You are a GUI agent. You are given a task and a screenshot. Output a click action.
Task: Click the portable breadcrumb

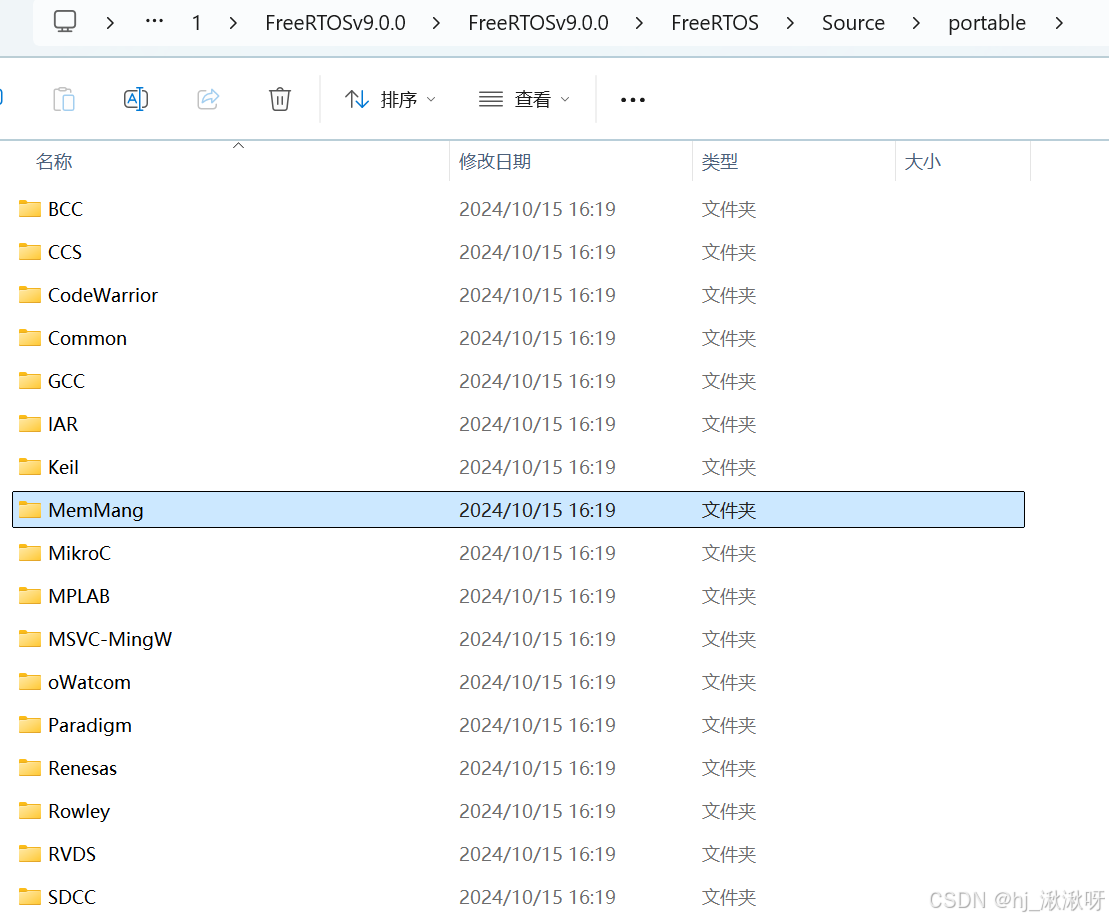click(x=987, y=23)
